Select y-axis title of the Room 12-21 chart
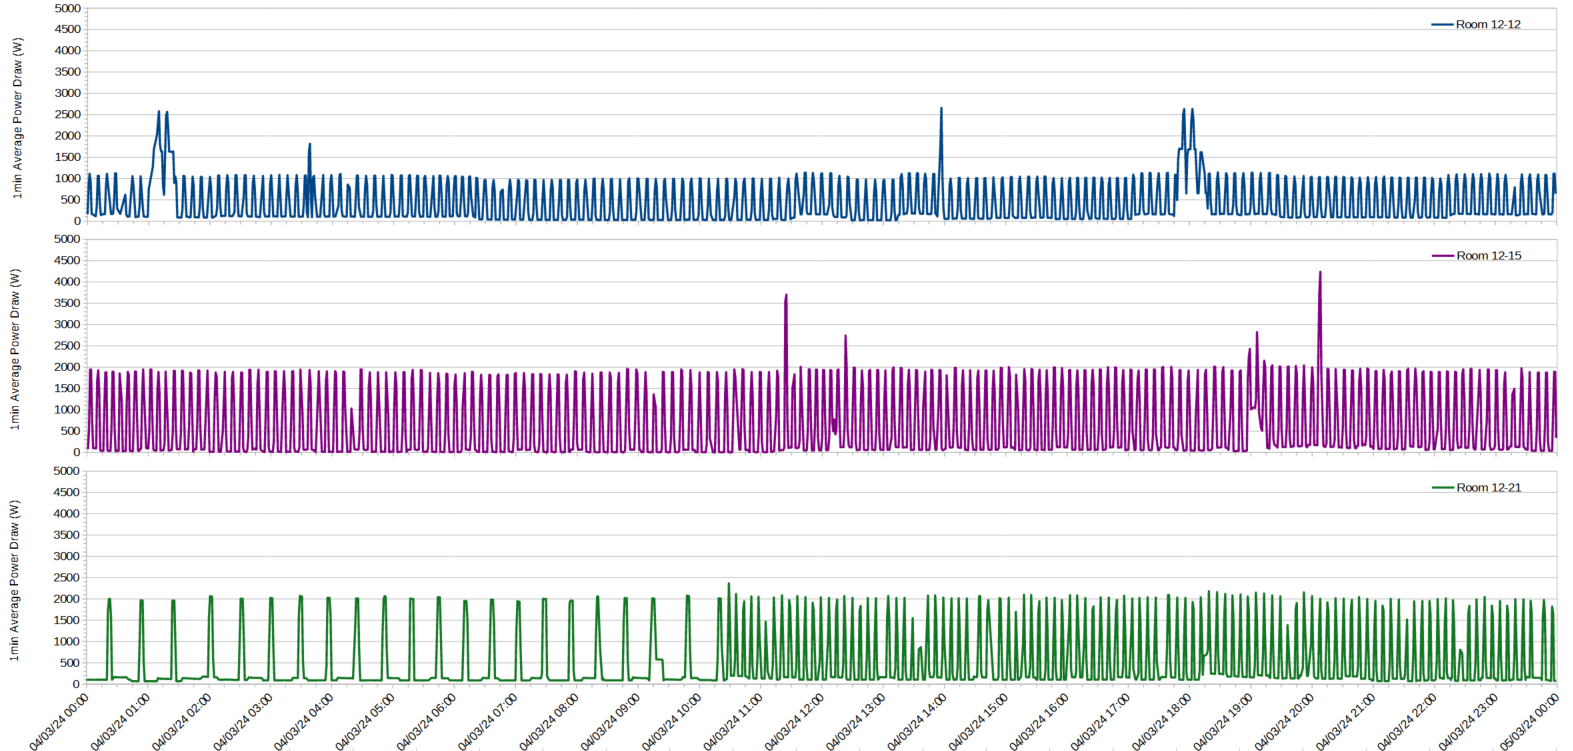Viewport: 1573px width, 751px height. click(16, 581)
